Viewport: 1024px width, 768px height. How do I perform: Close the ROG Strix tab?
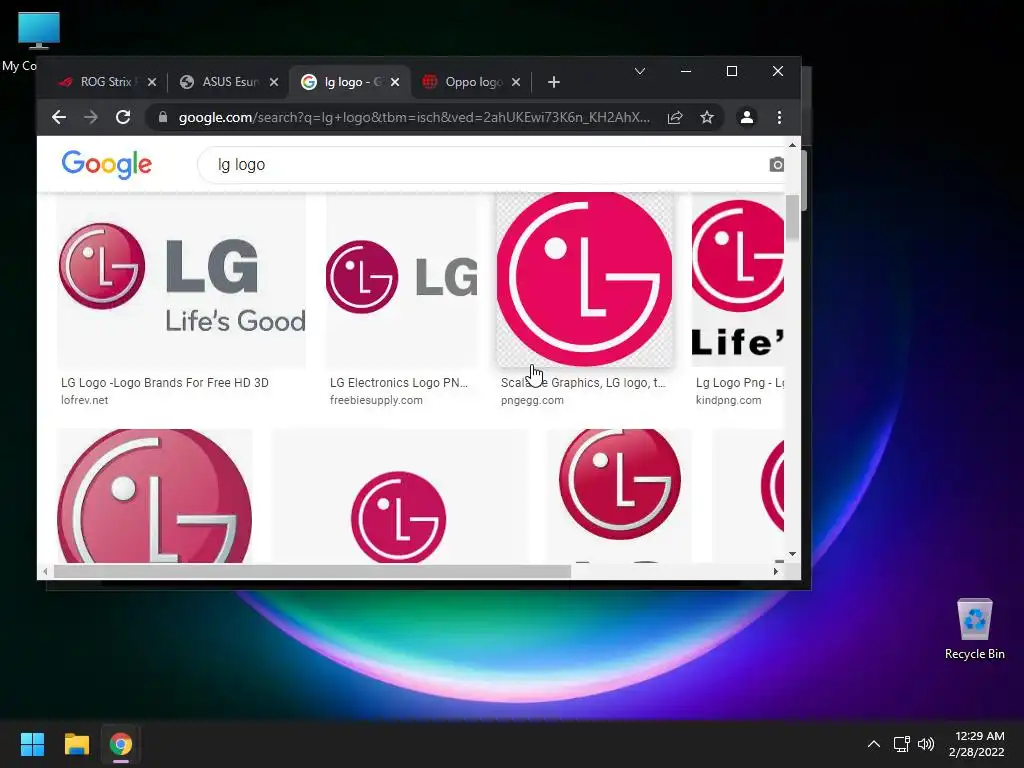tap(152, 82)
